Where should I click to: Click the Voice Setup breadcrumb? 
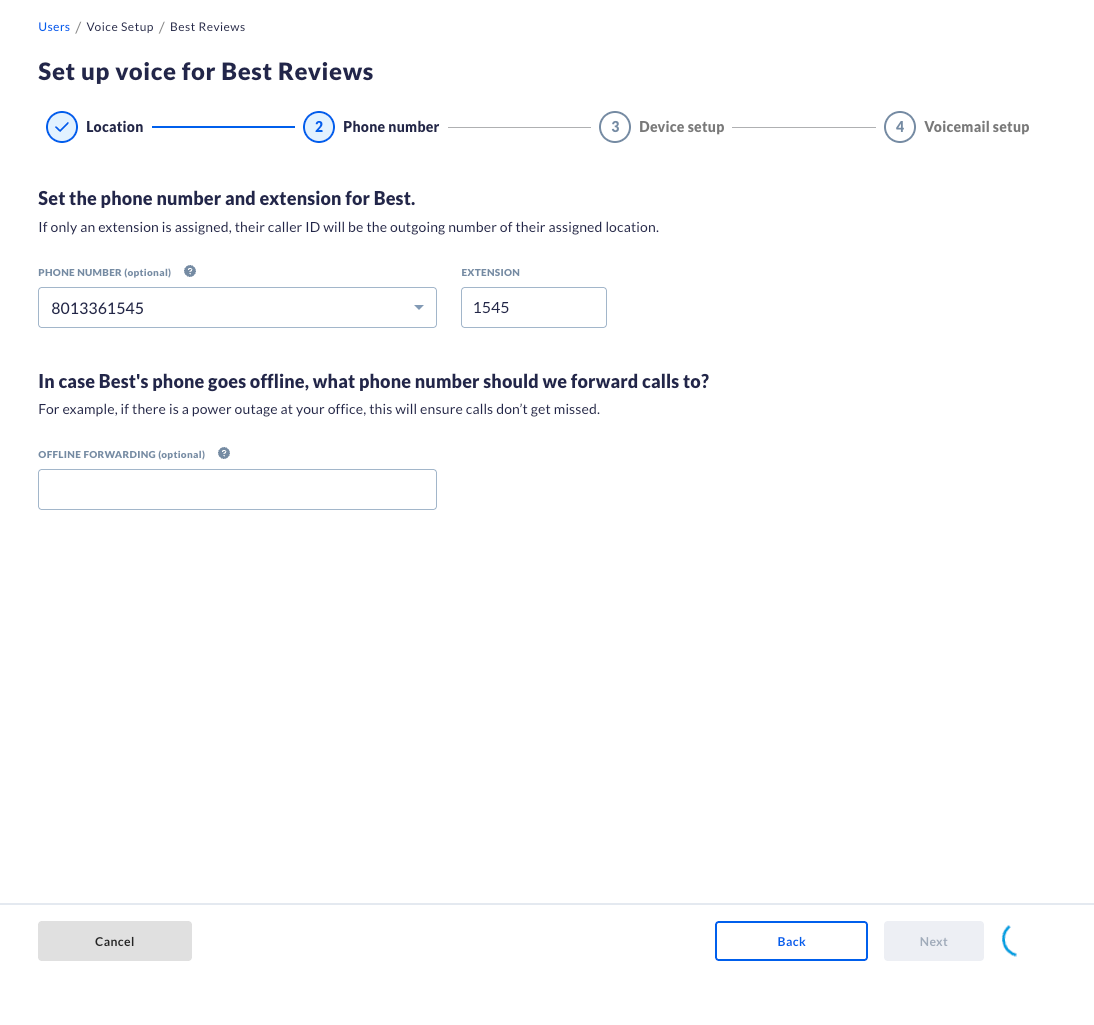(120, 26)
